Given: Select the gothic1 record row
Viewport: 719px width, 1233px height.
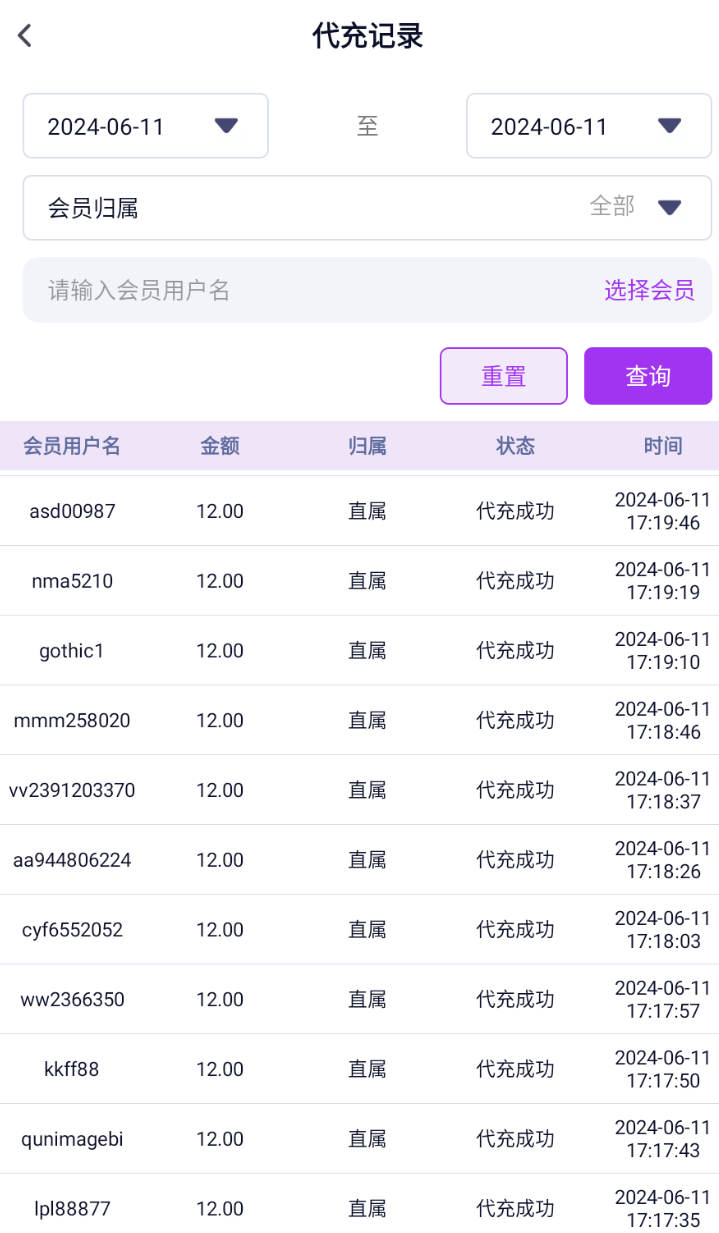Looking at the screenshot, I should tap(359, 651).
